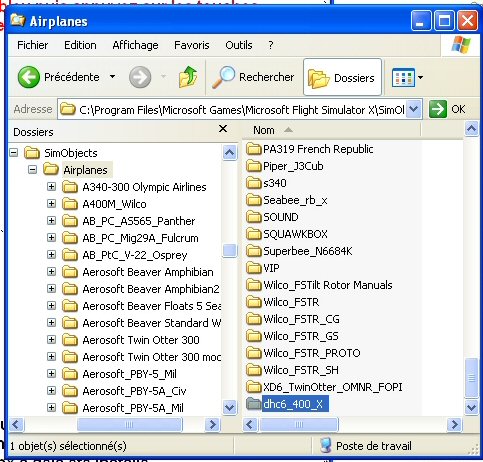This screenshot has width=483, height=462.
Task: Collapse the Airplanes tree node
Action: (32, 170)
